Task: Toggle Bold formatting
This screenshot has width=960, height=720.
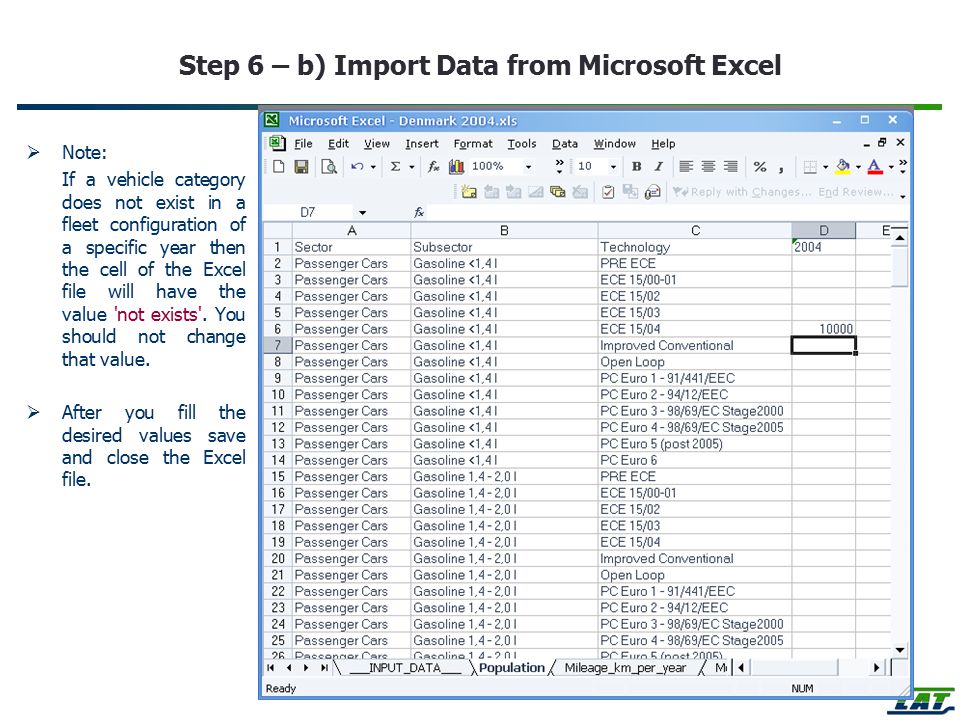Action: click(637, 167)
